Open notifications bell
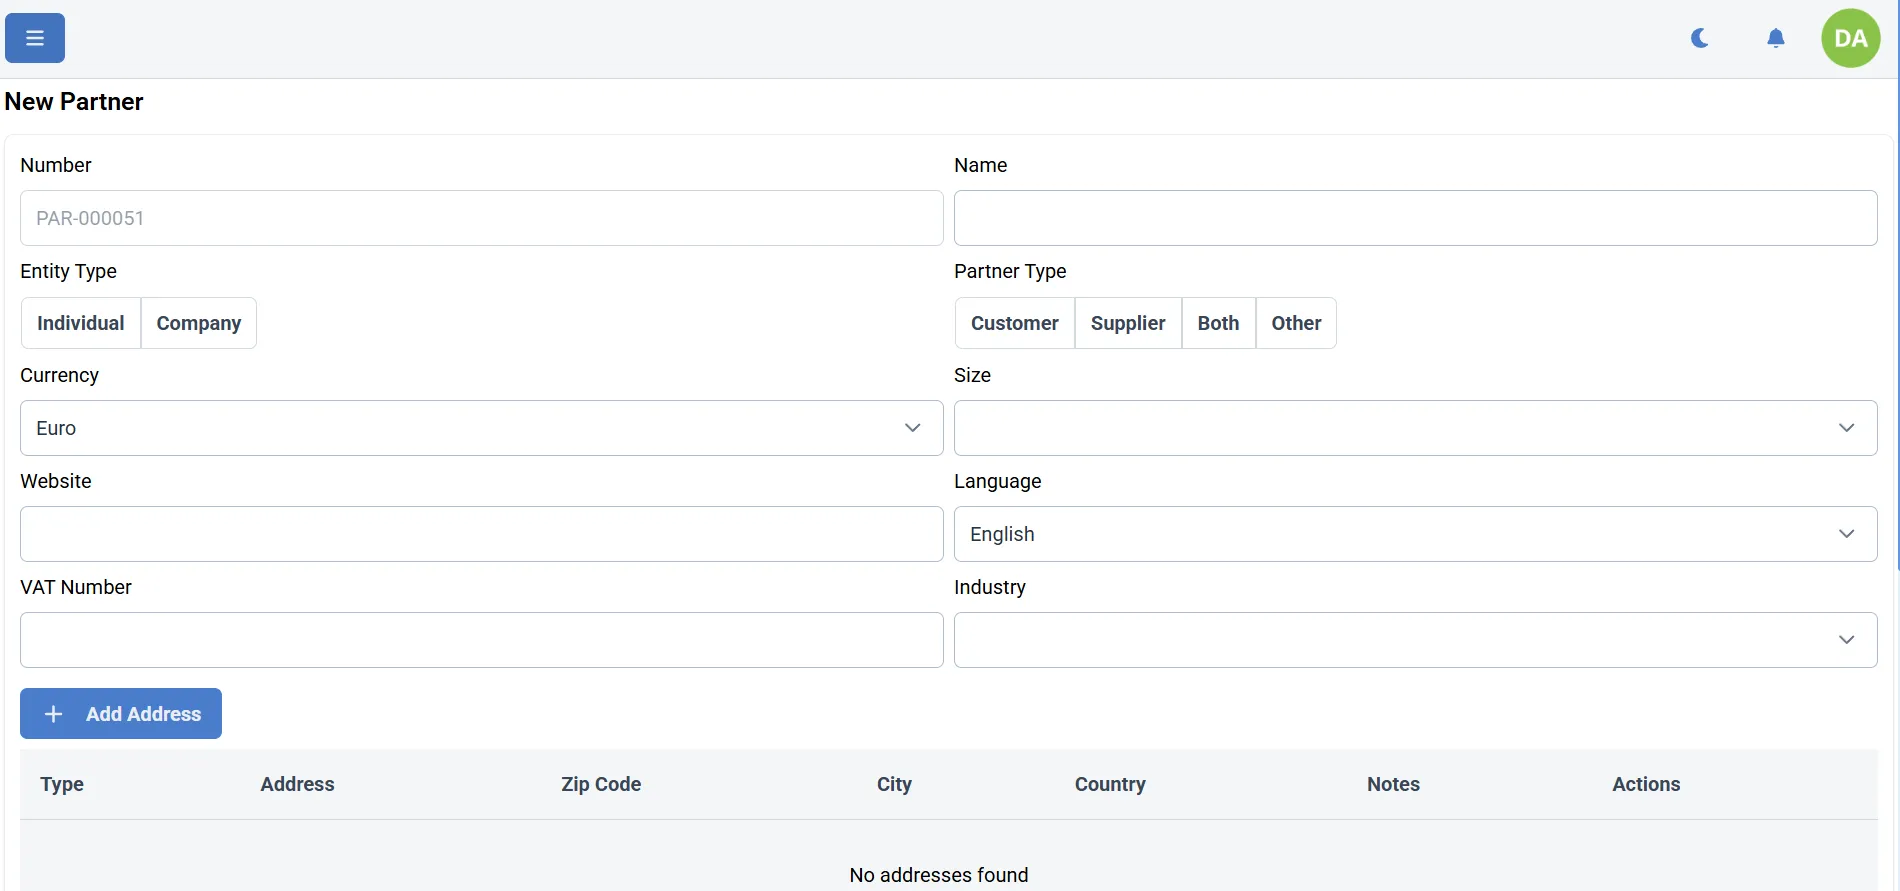Image resolution: width=1900 pixels, height=891 pixels. point(1775,38)
